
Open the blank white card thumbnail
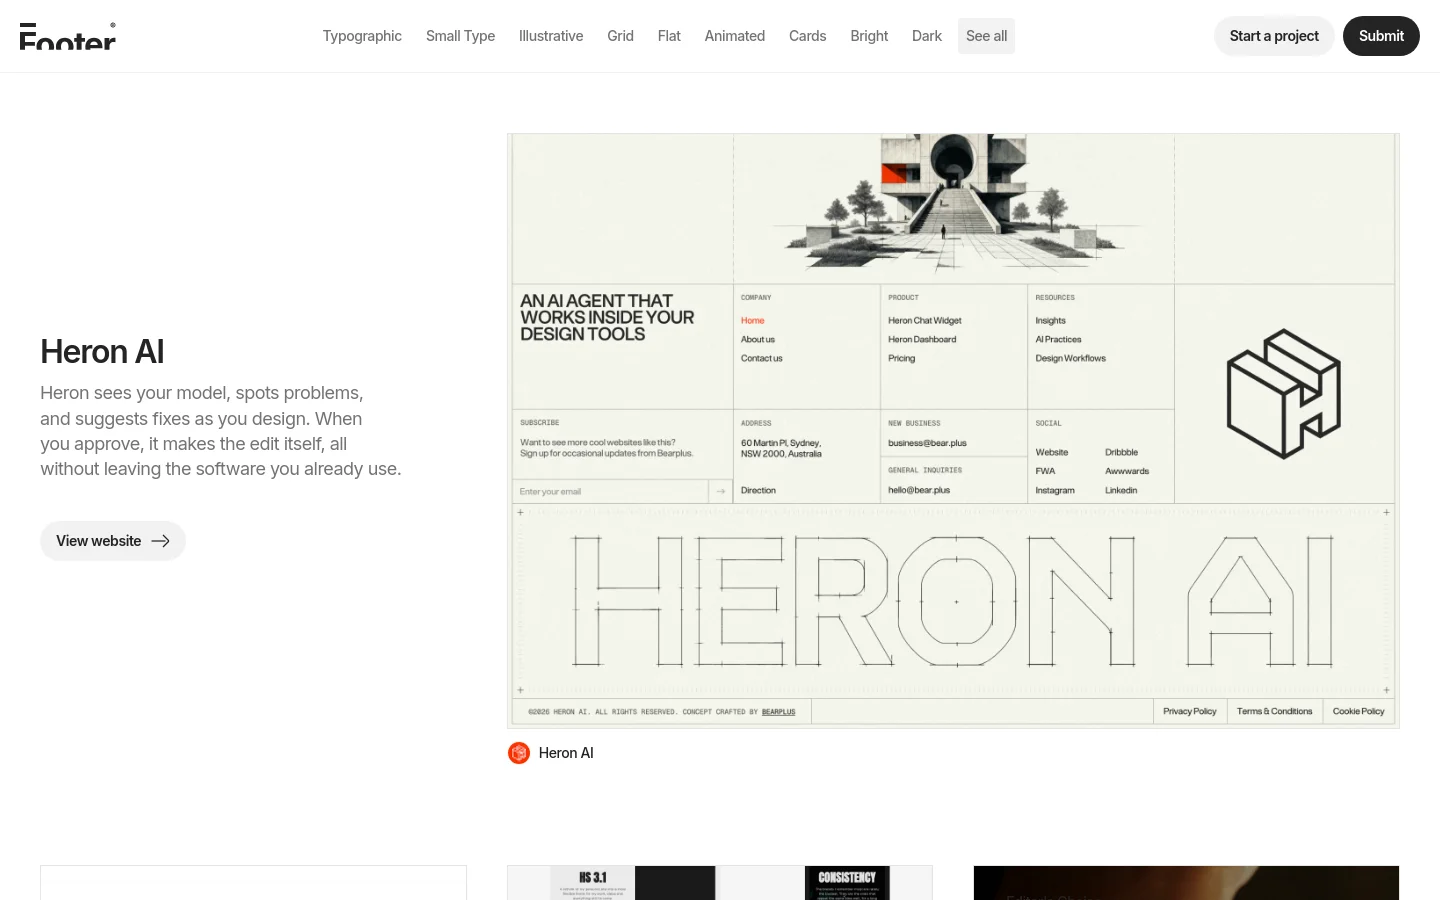[253, 883]
